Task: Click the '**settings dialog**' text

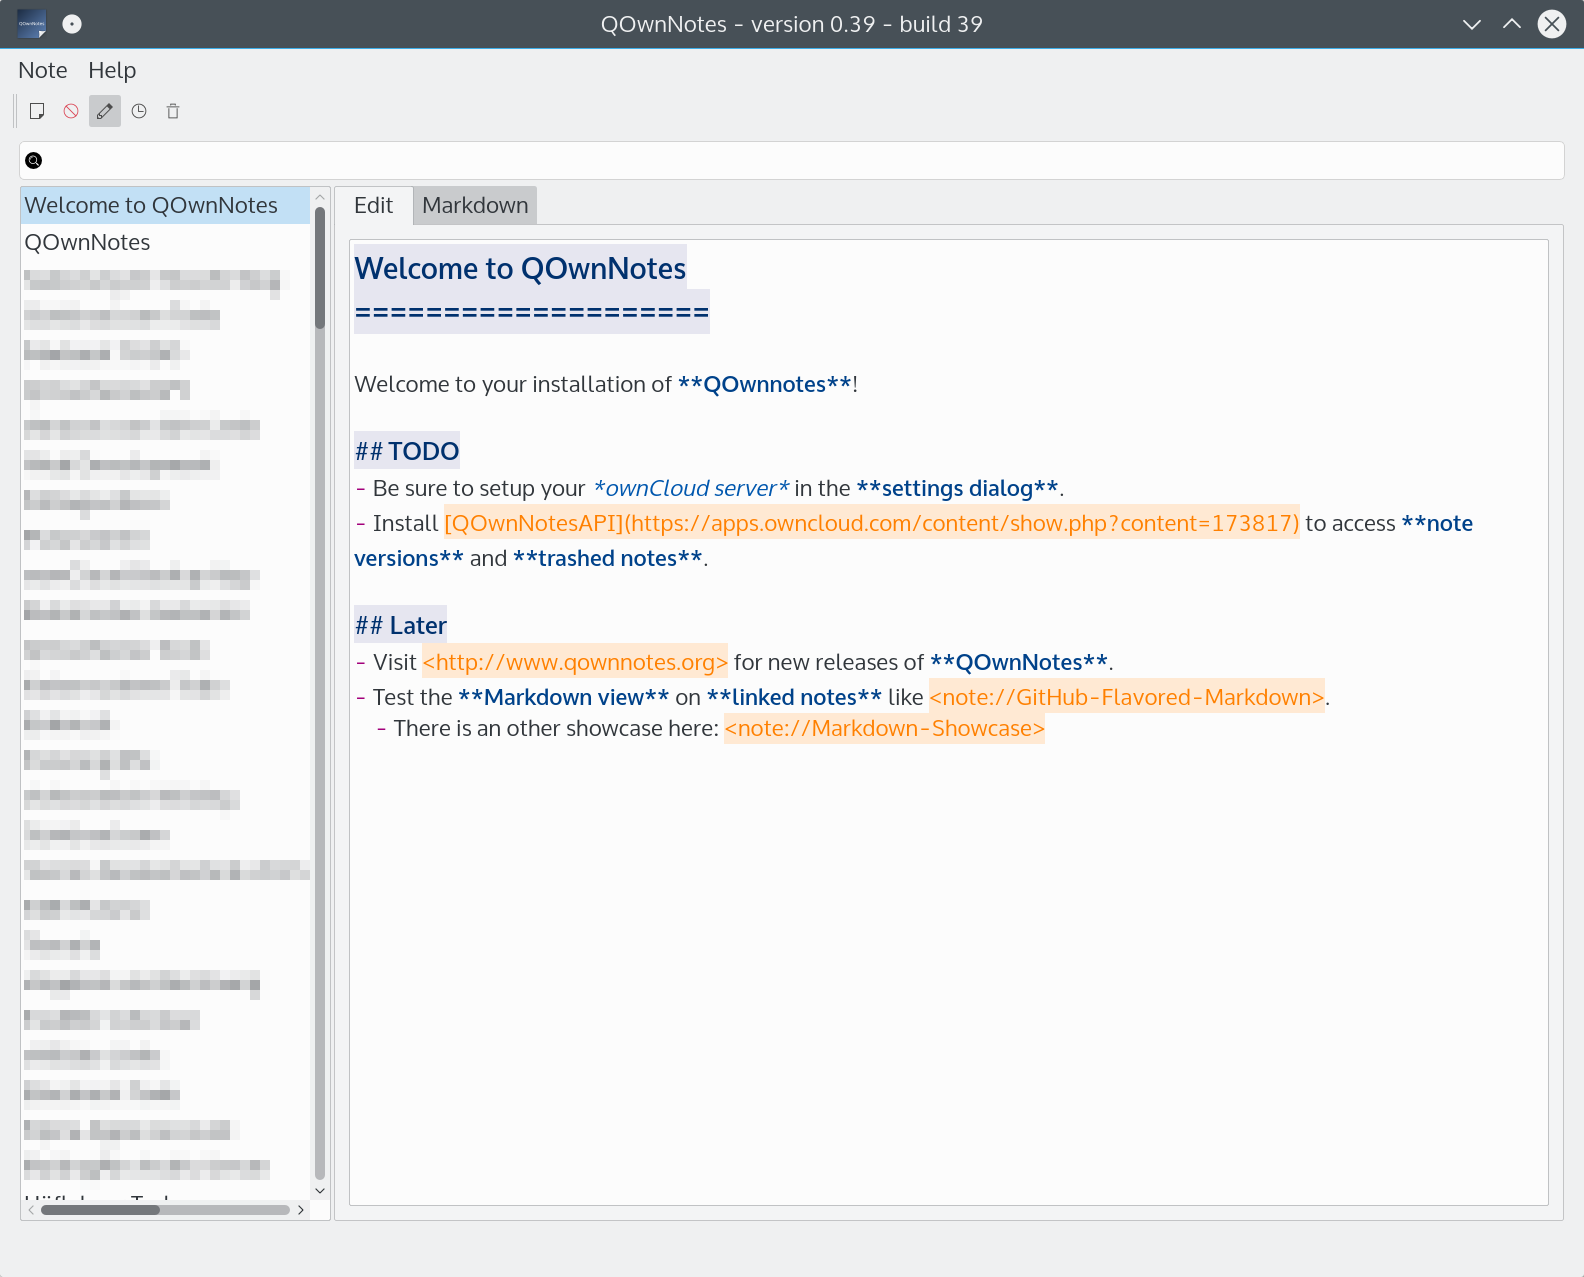Action: 957,488
